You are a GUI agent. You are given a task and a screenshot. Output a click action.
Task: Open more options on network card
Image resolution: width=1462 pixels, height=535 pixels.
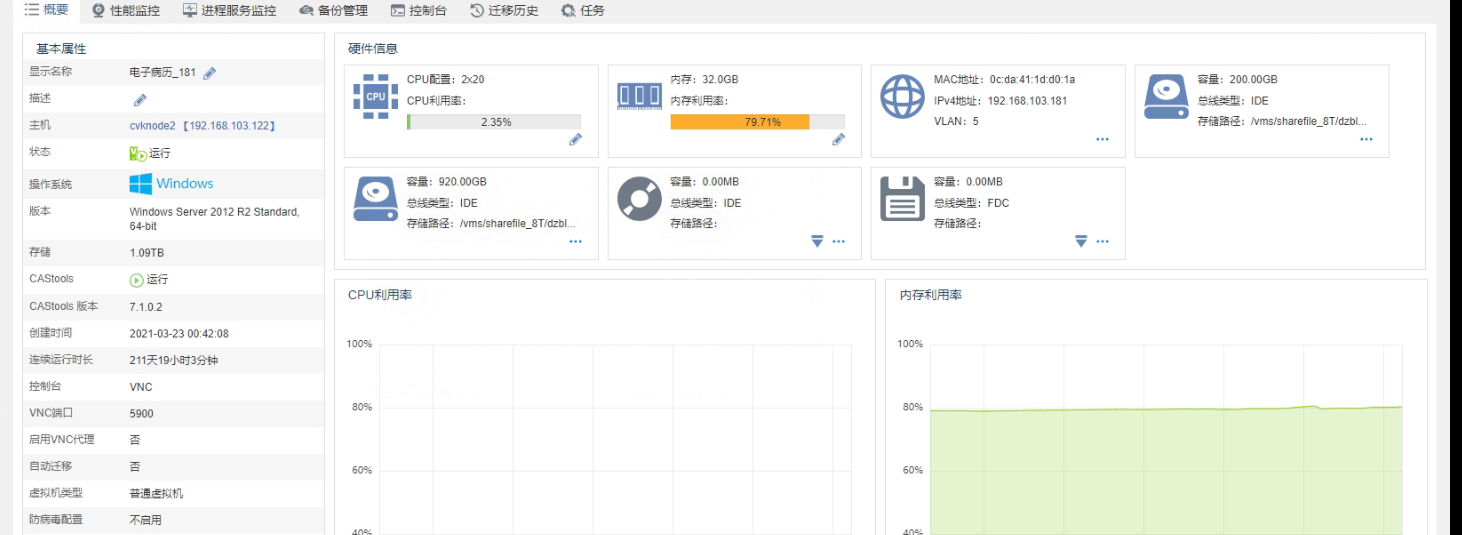tap(1102, 140)
